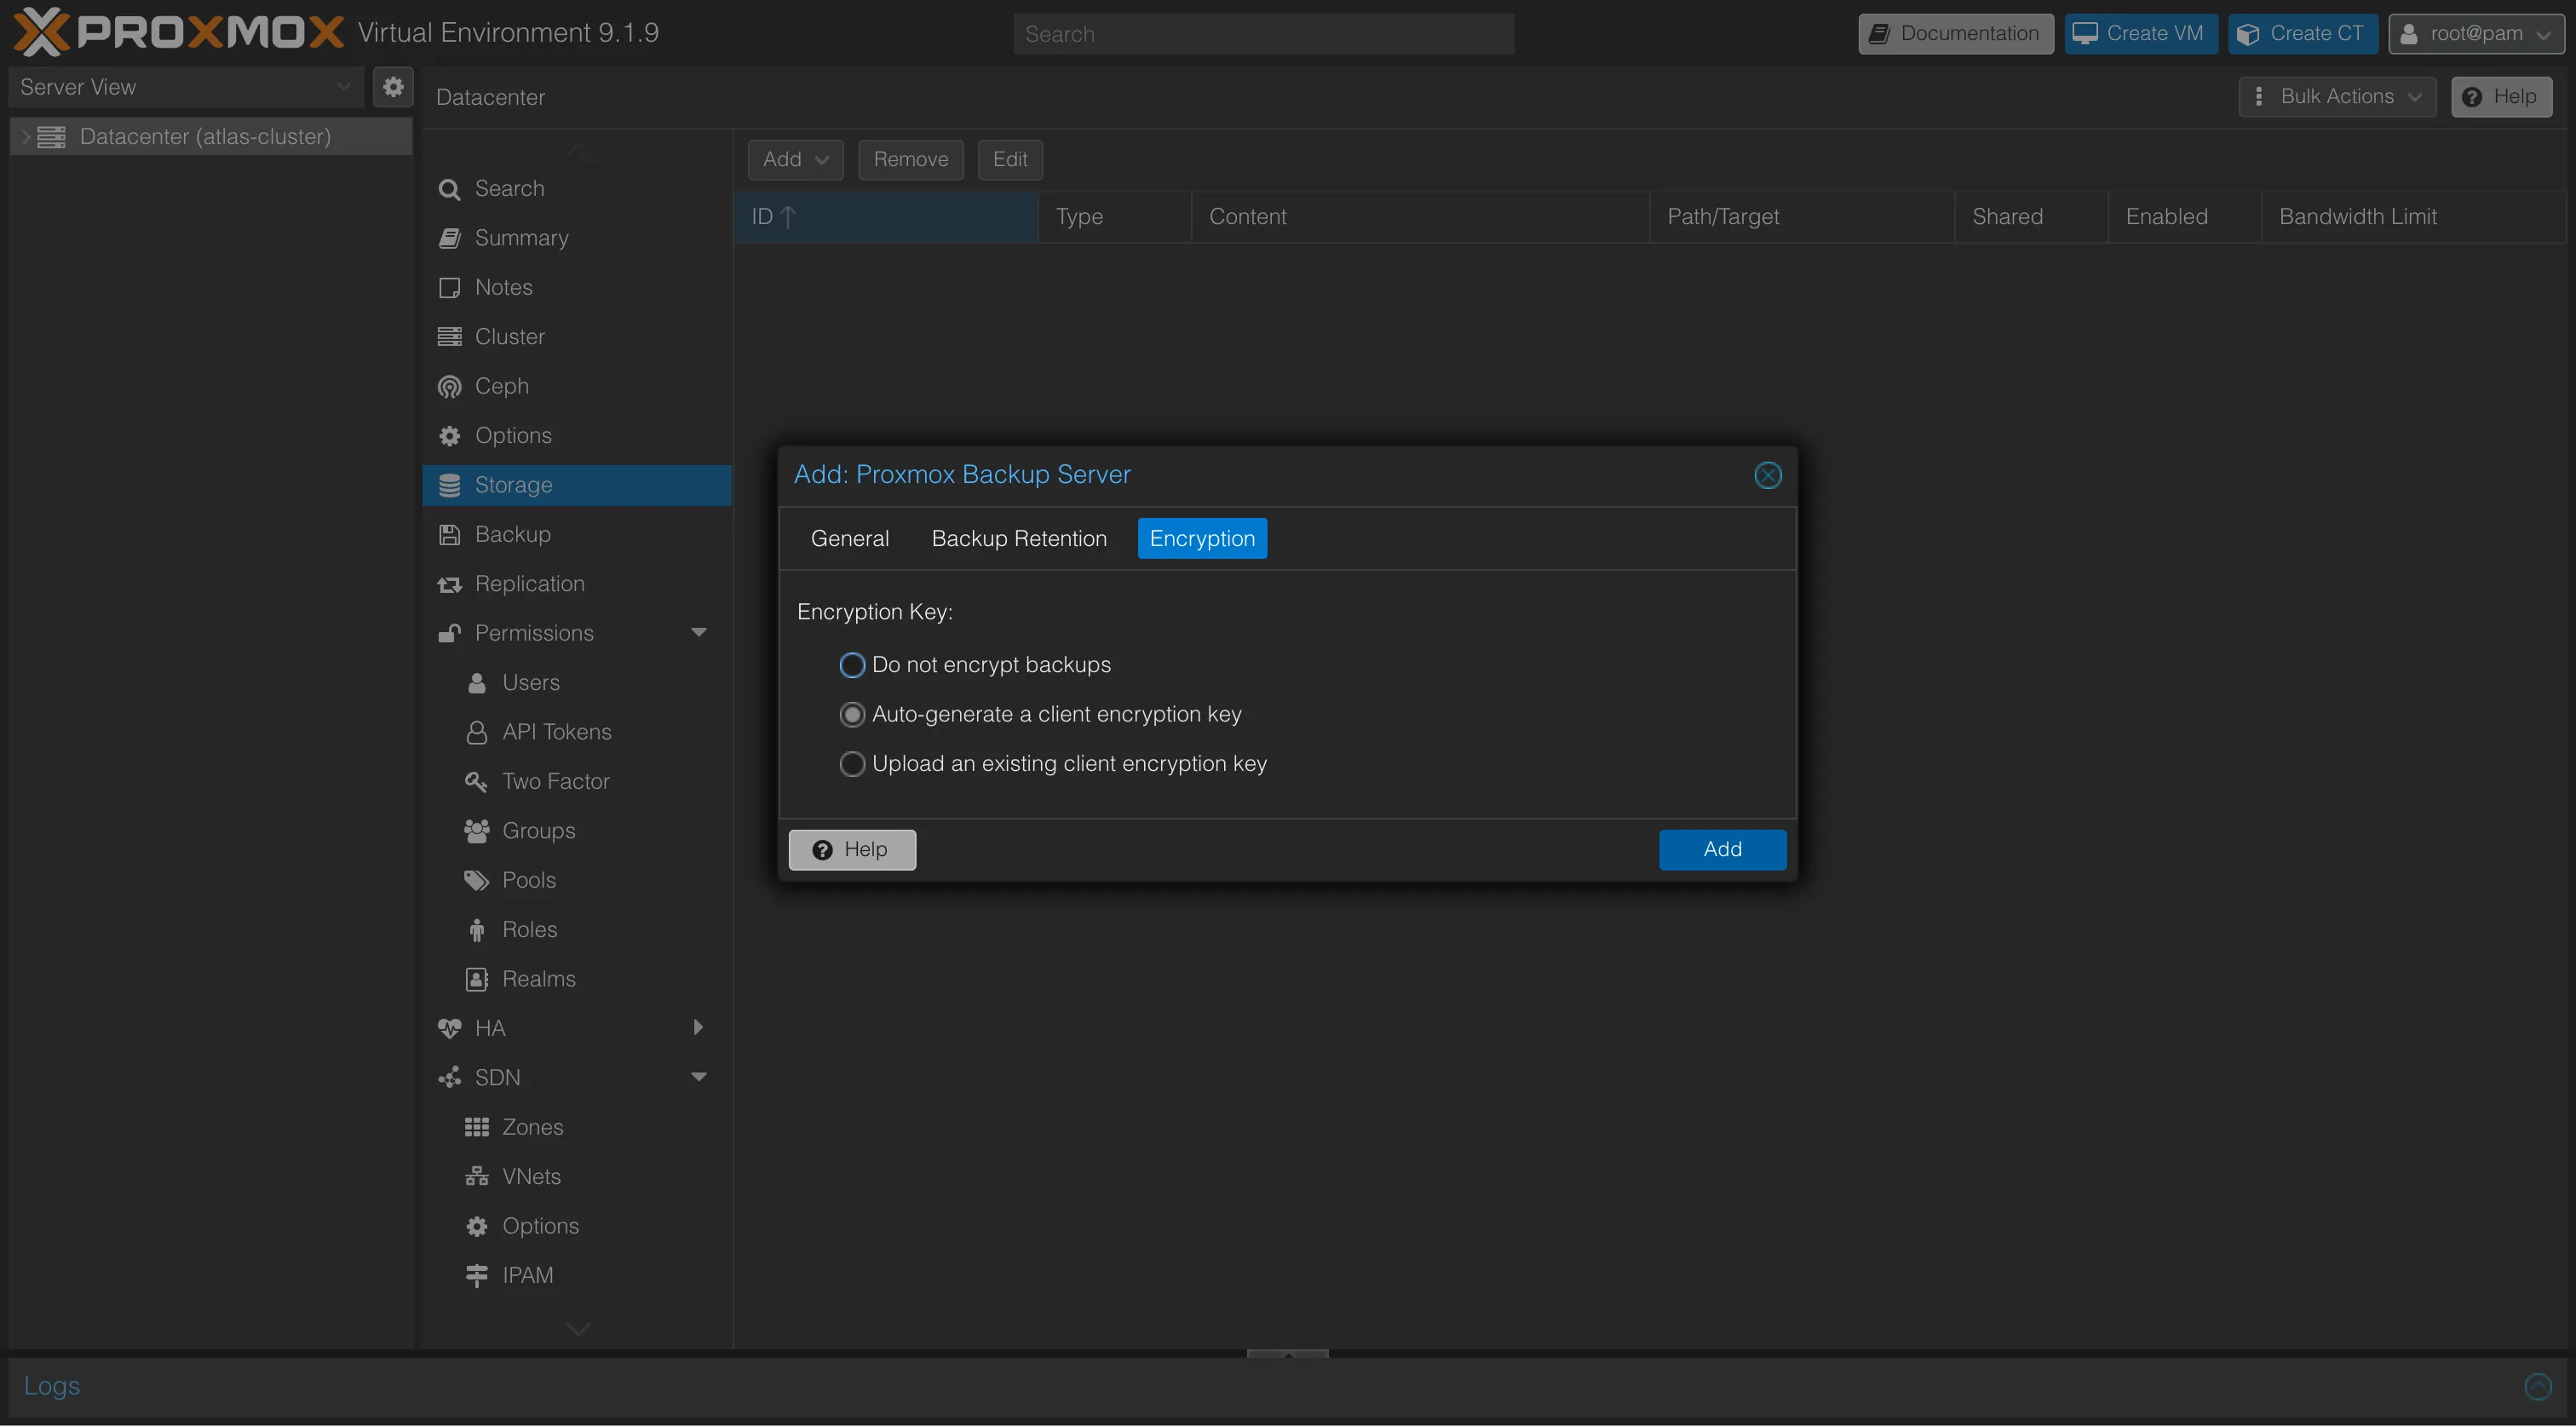Click the gear settings icon beside Server View
This screenshot has height=1426, width=2576.
click(393, 87)
